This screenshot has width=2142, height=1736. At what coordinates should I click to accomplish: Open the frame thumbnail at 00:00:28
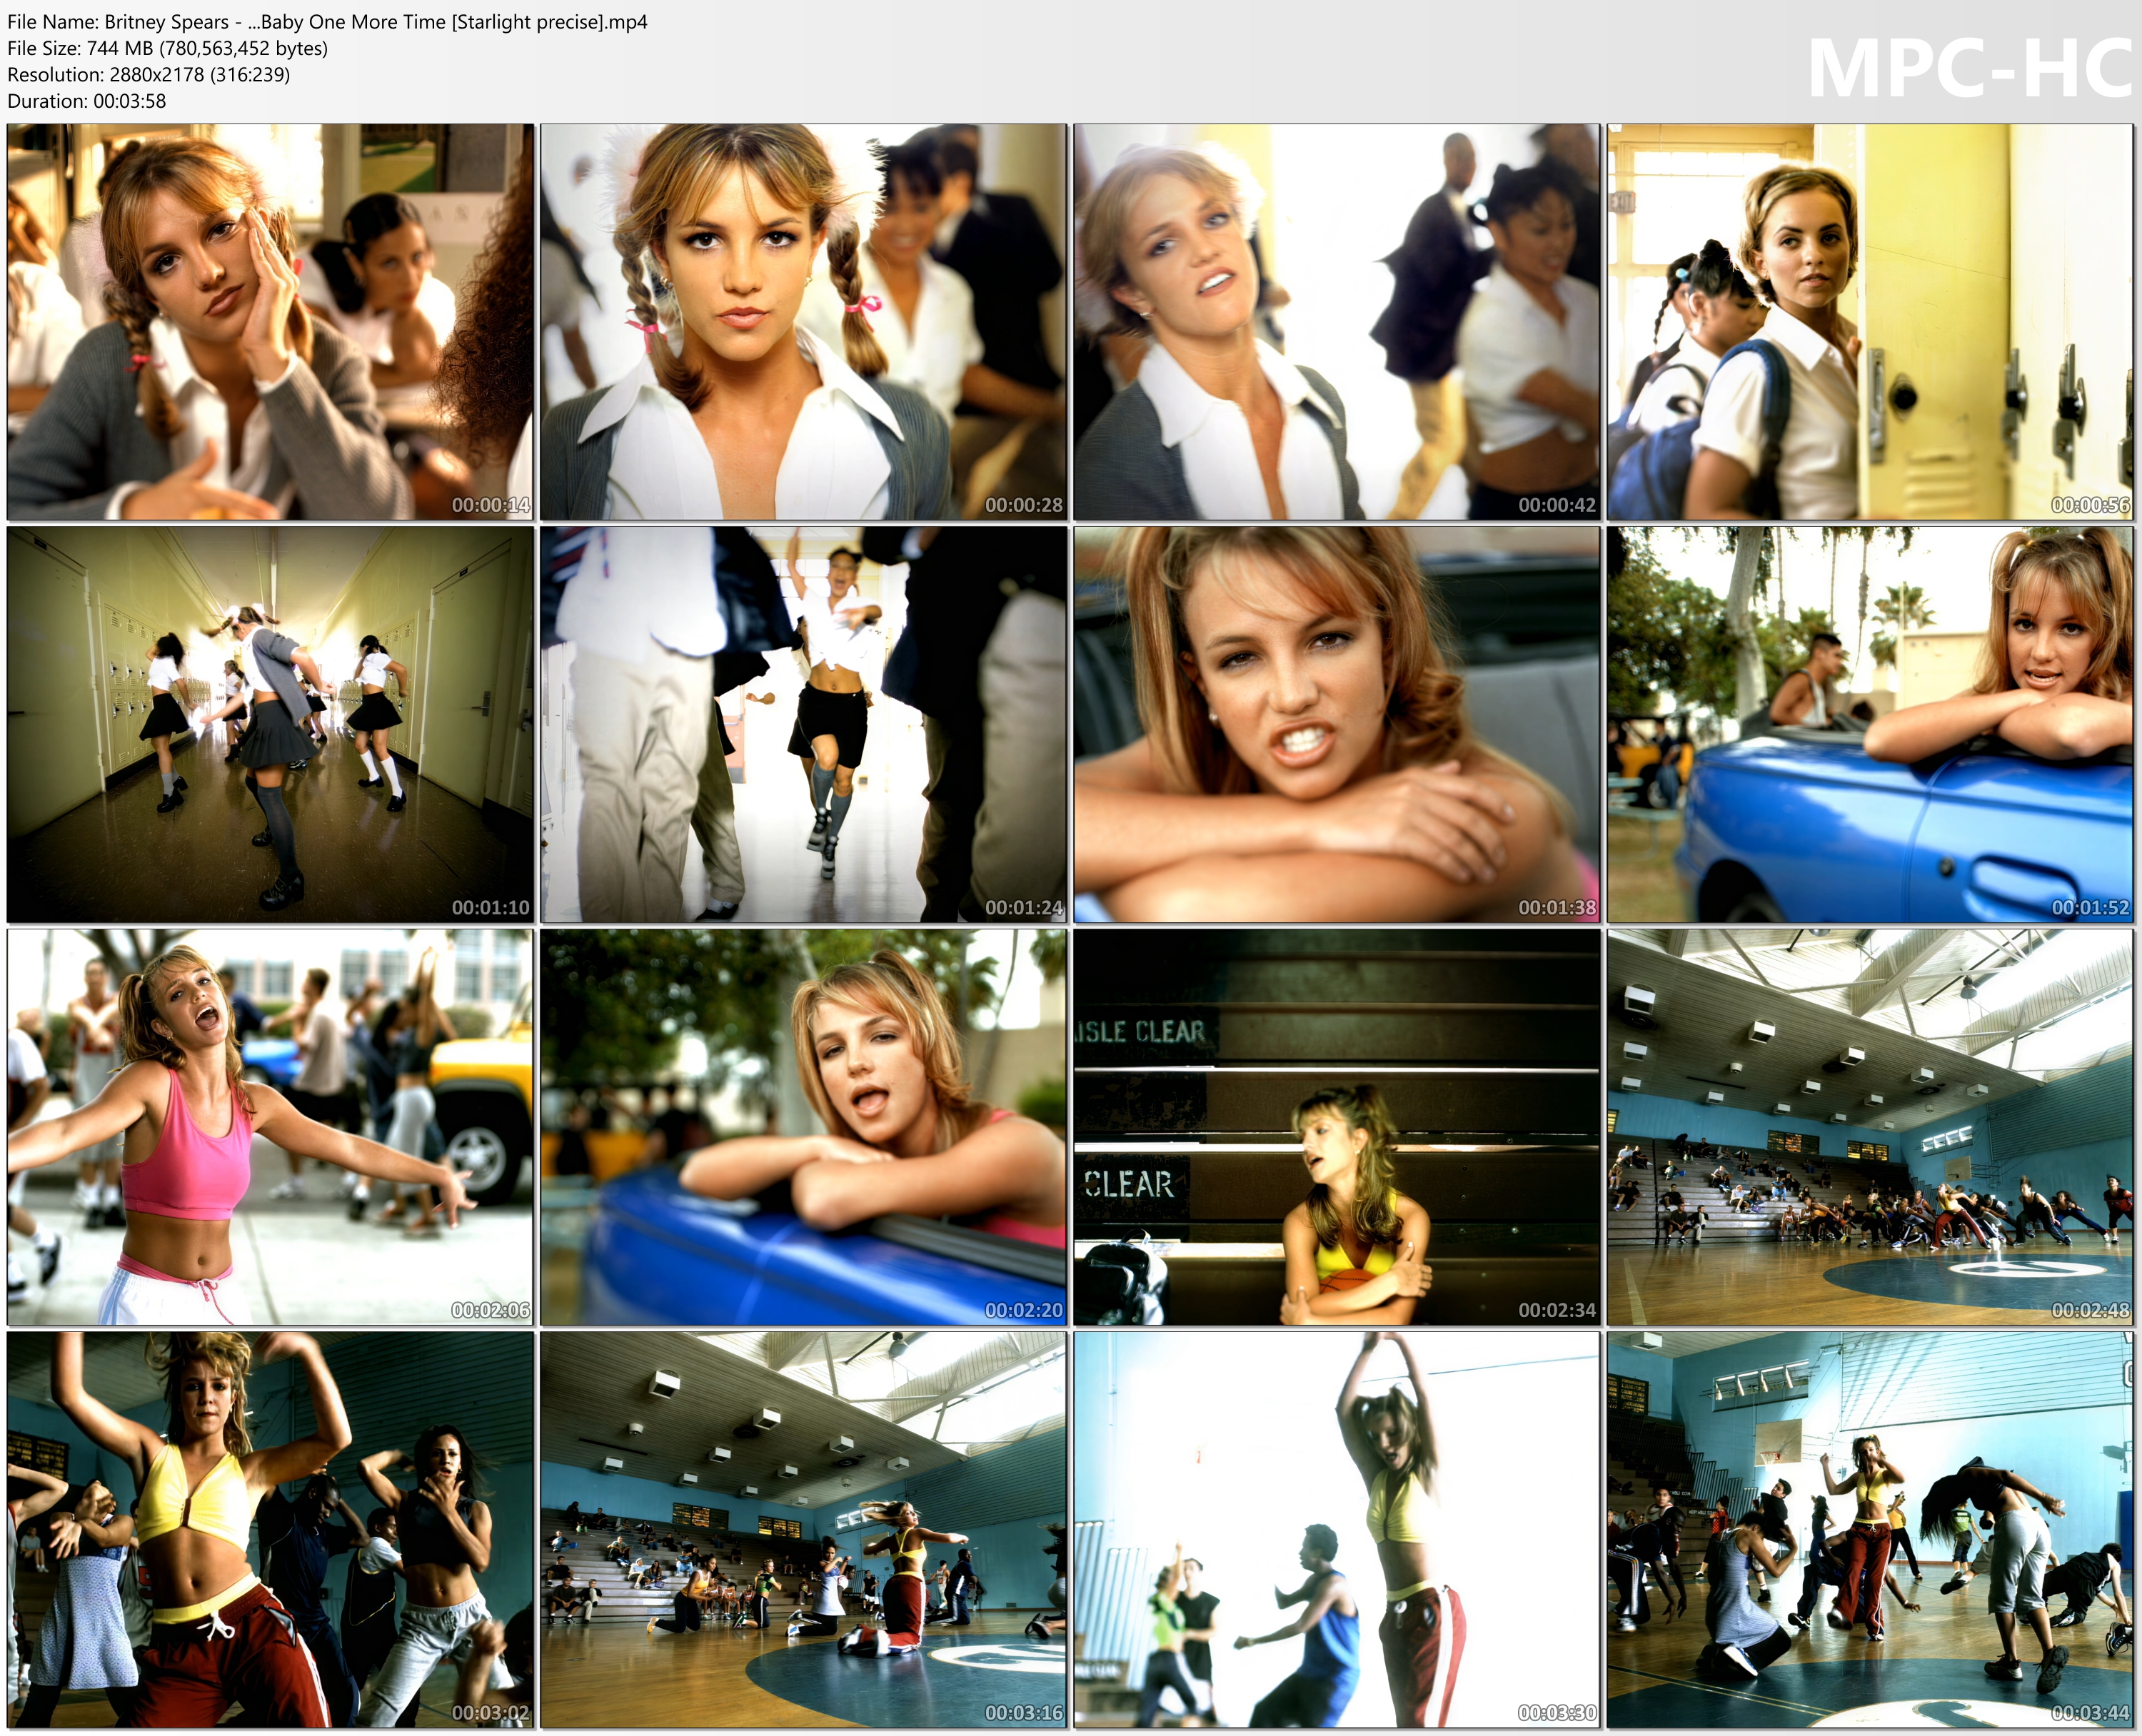804,321
